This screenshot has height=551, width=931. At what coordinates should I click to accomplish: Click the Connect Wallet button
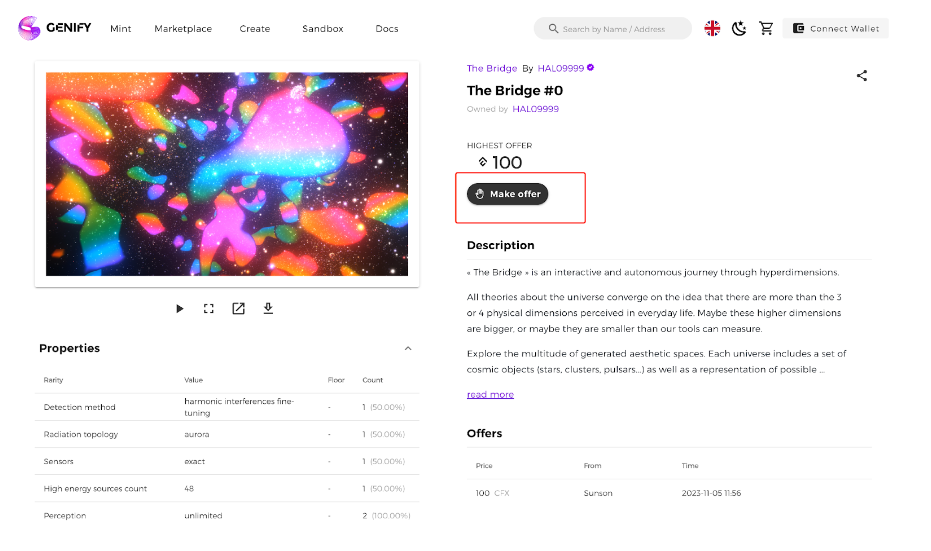pos(835,28)
